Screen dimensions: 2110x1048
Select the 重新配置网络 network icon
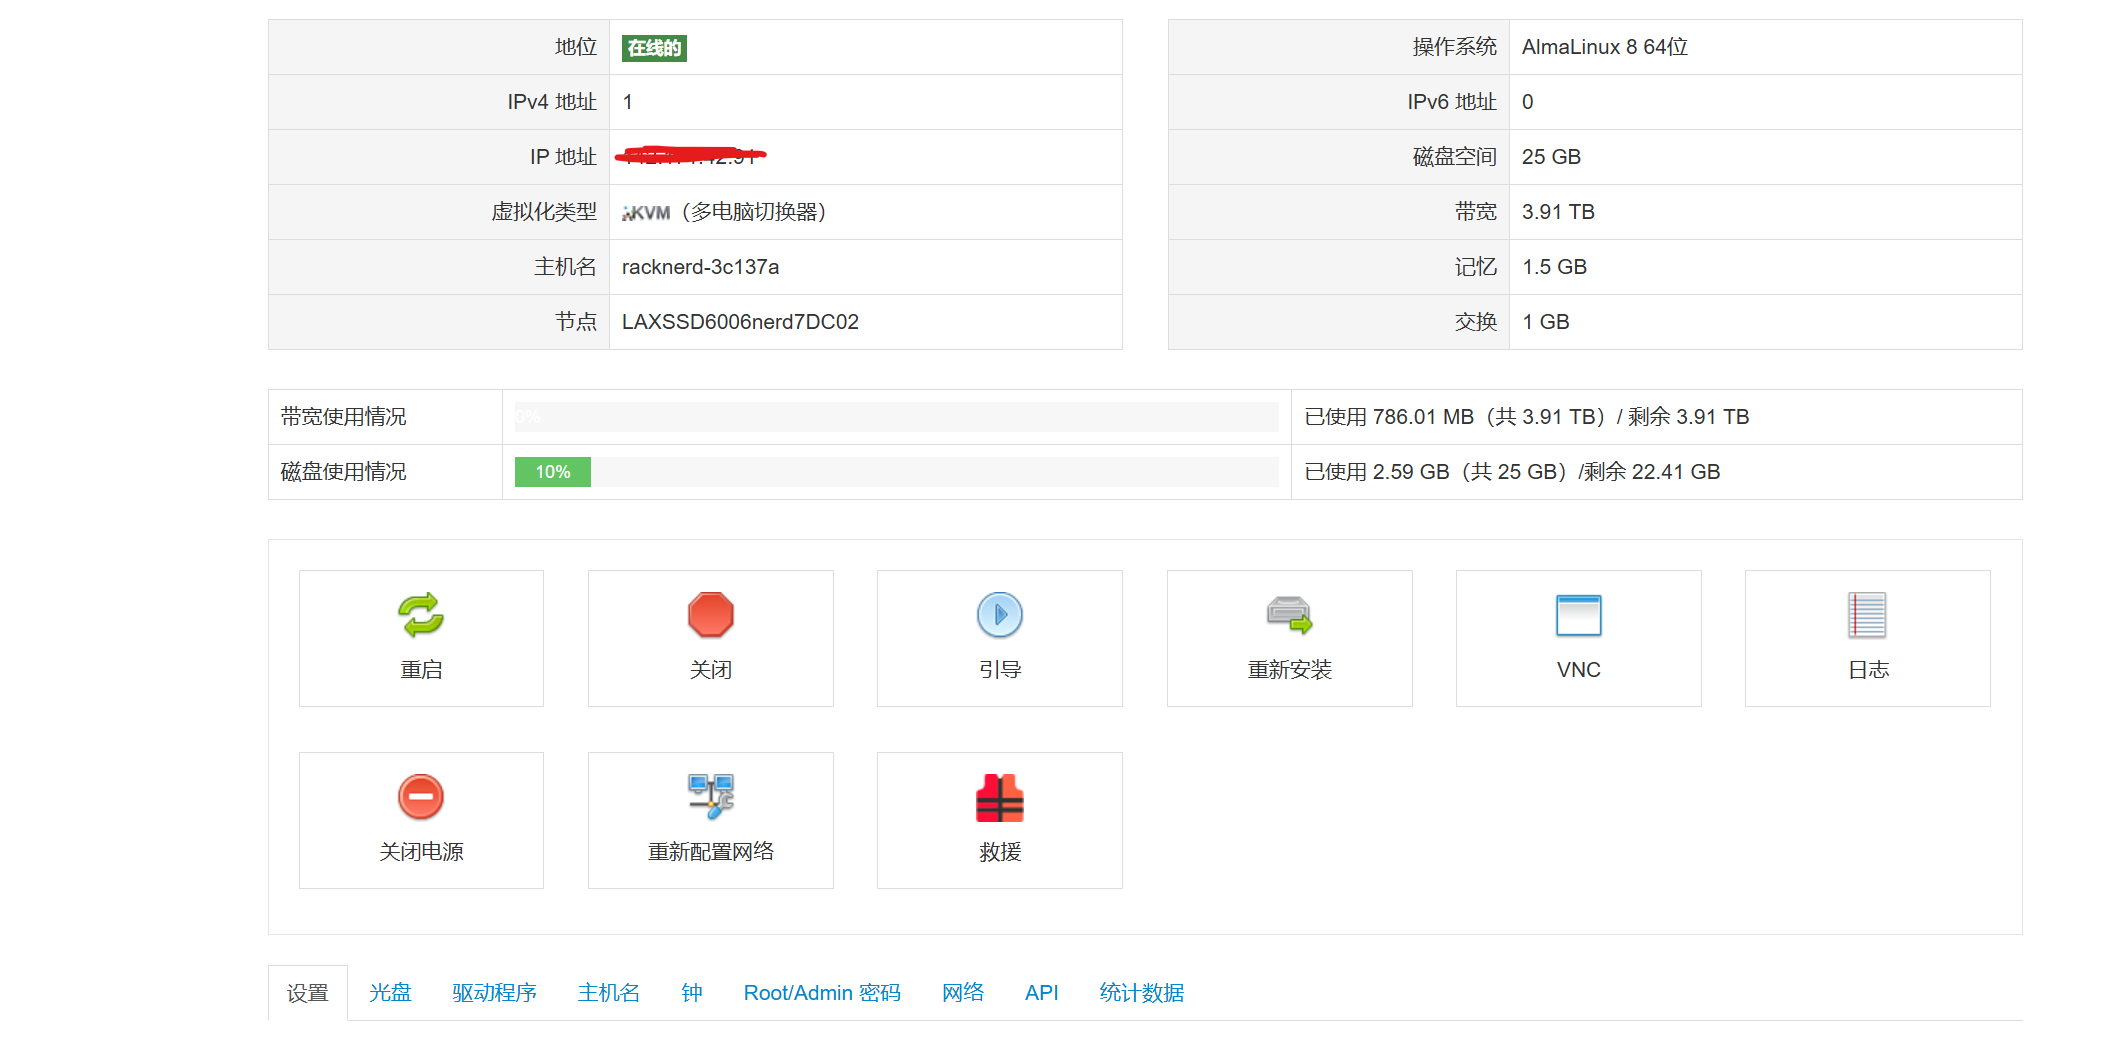pyautogui.click(x=710, y=797)
